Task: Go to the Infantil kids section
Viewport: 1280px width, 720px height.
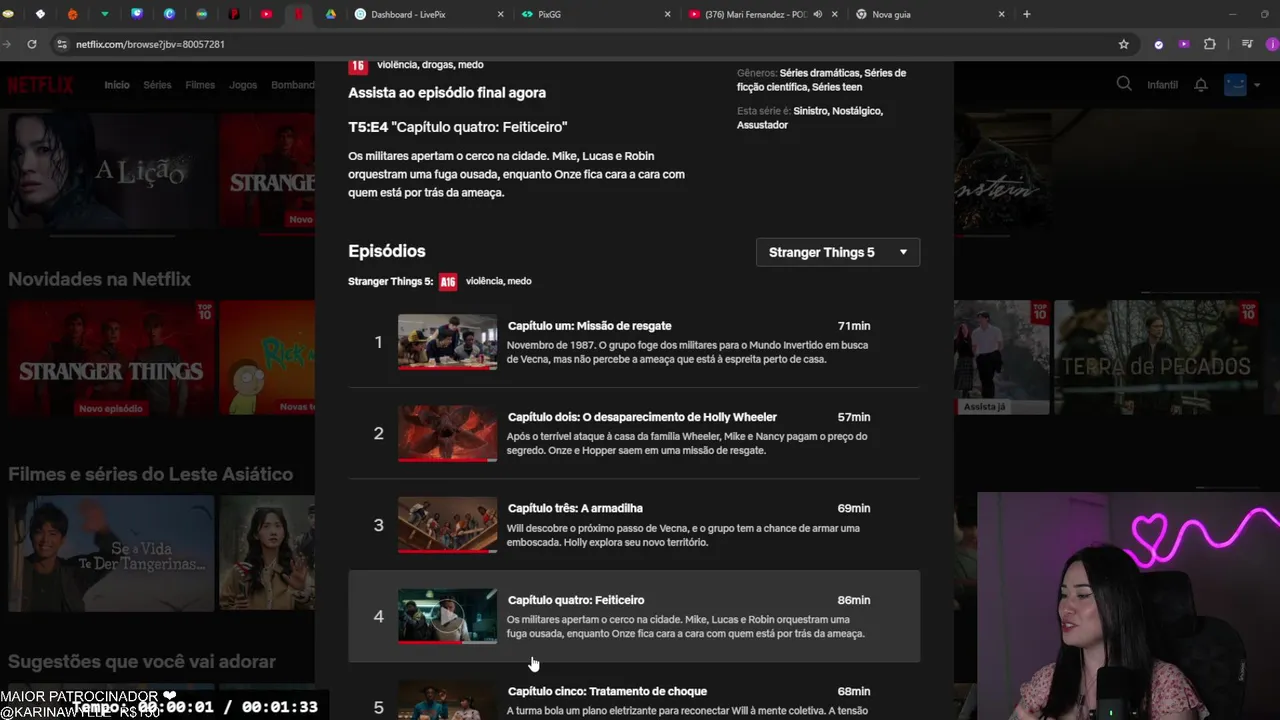Action: (x=1162, y=85)
